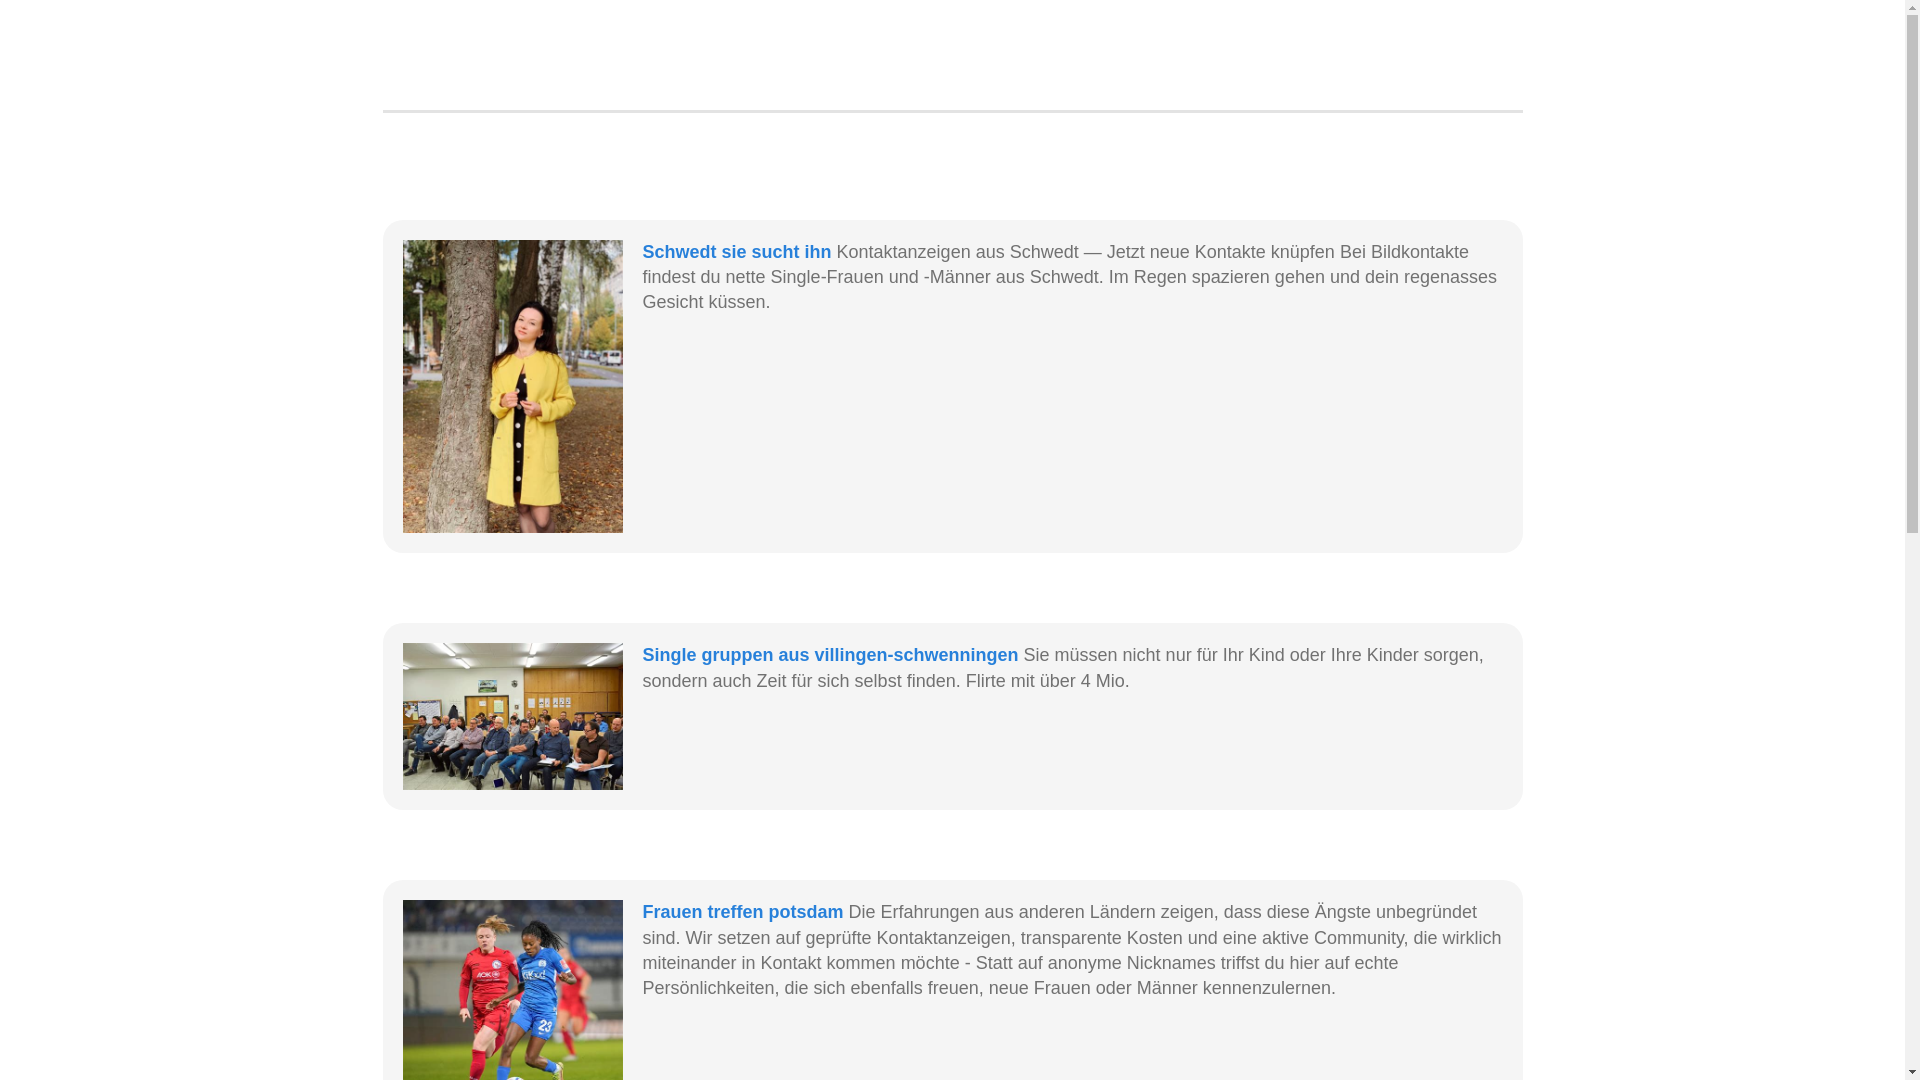The height and width of the screenshot is (1080, 1920).
Task: Open the 'Frauen treffen potsdam' link
Action: coord(742,912)
